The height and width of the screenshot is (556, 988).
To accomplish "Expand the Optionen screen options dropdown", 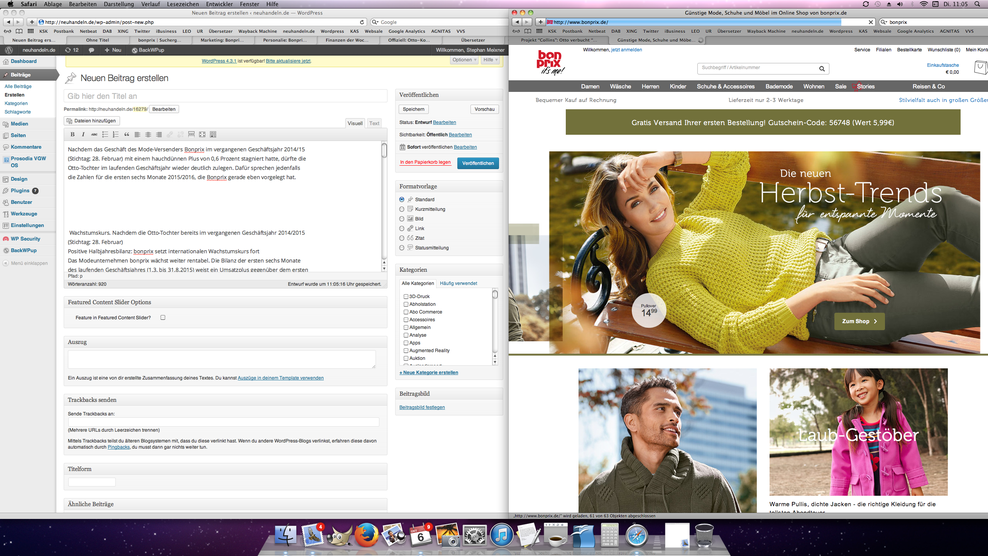I will pos(464,60).
